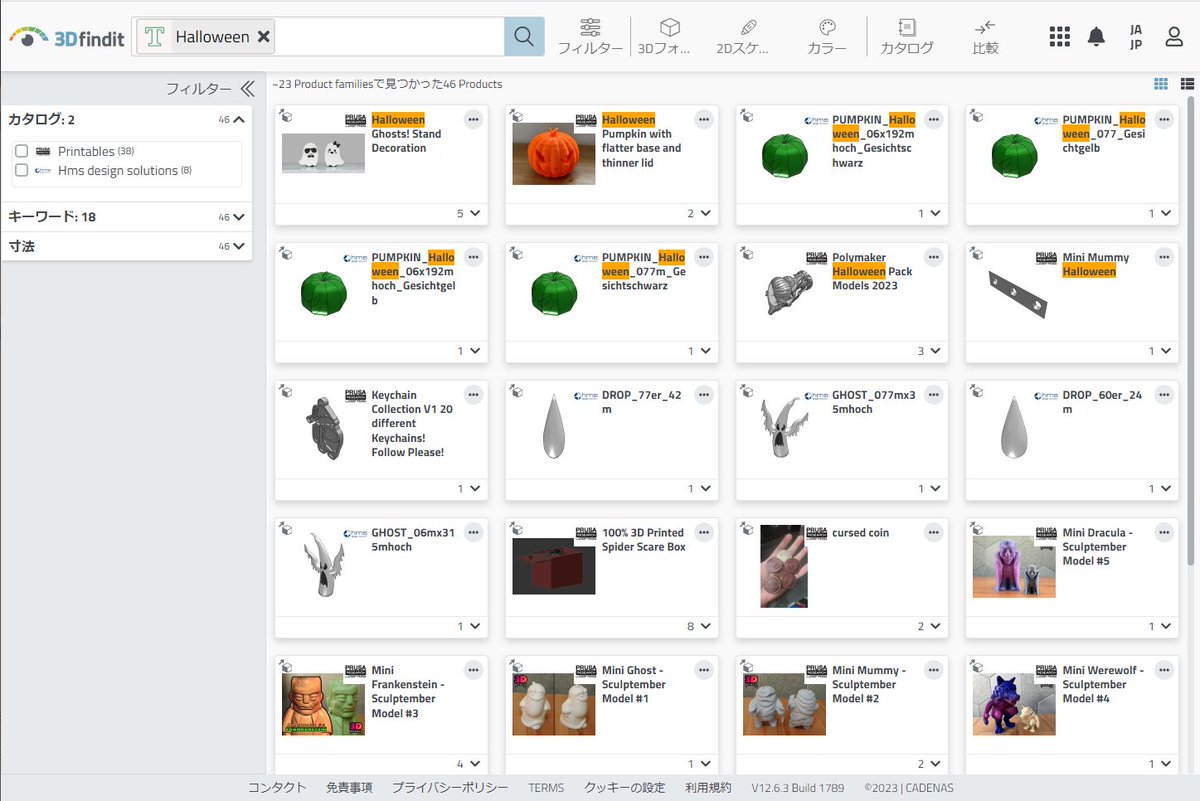Open the カラー palette icon
1200x801 pixels.
tap(826, 28)
